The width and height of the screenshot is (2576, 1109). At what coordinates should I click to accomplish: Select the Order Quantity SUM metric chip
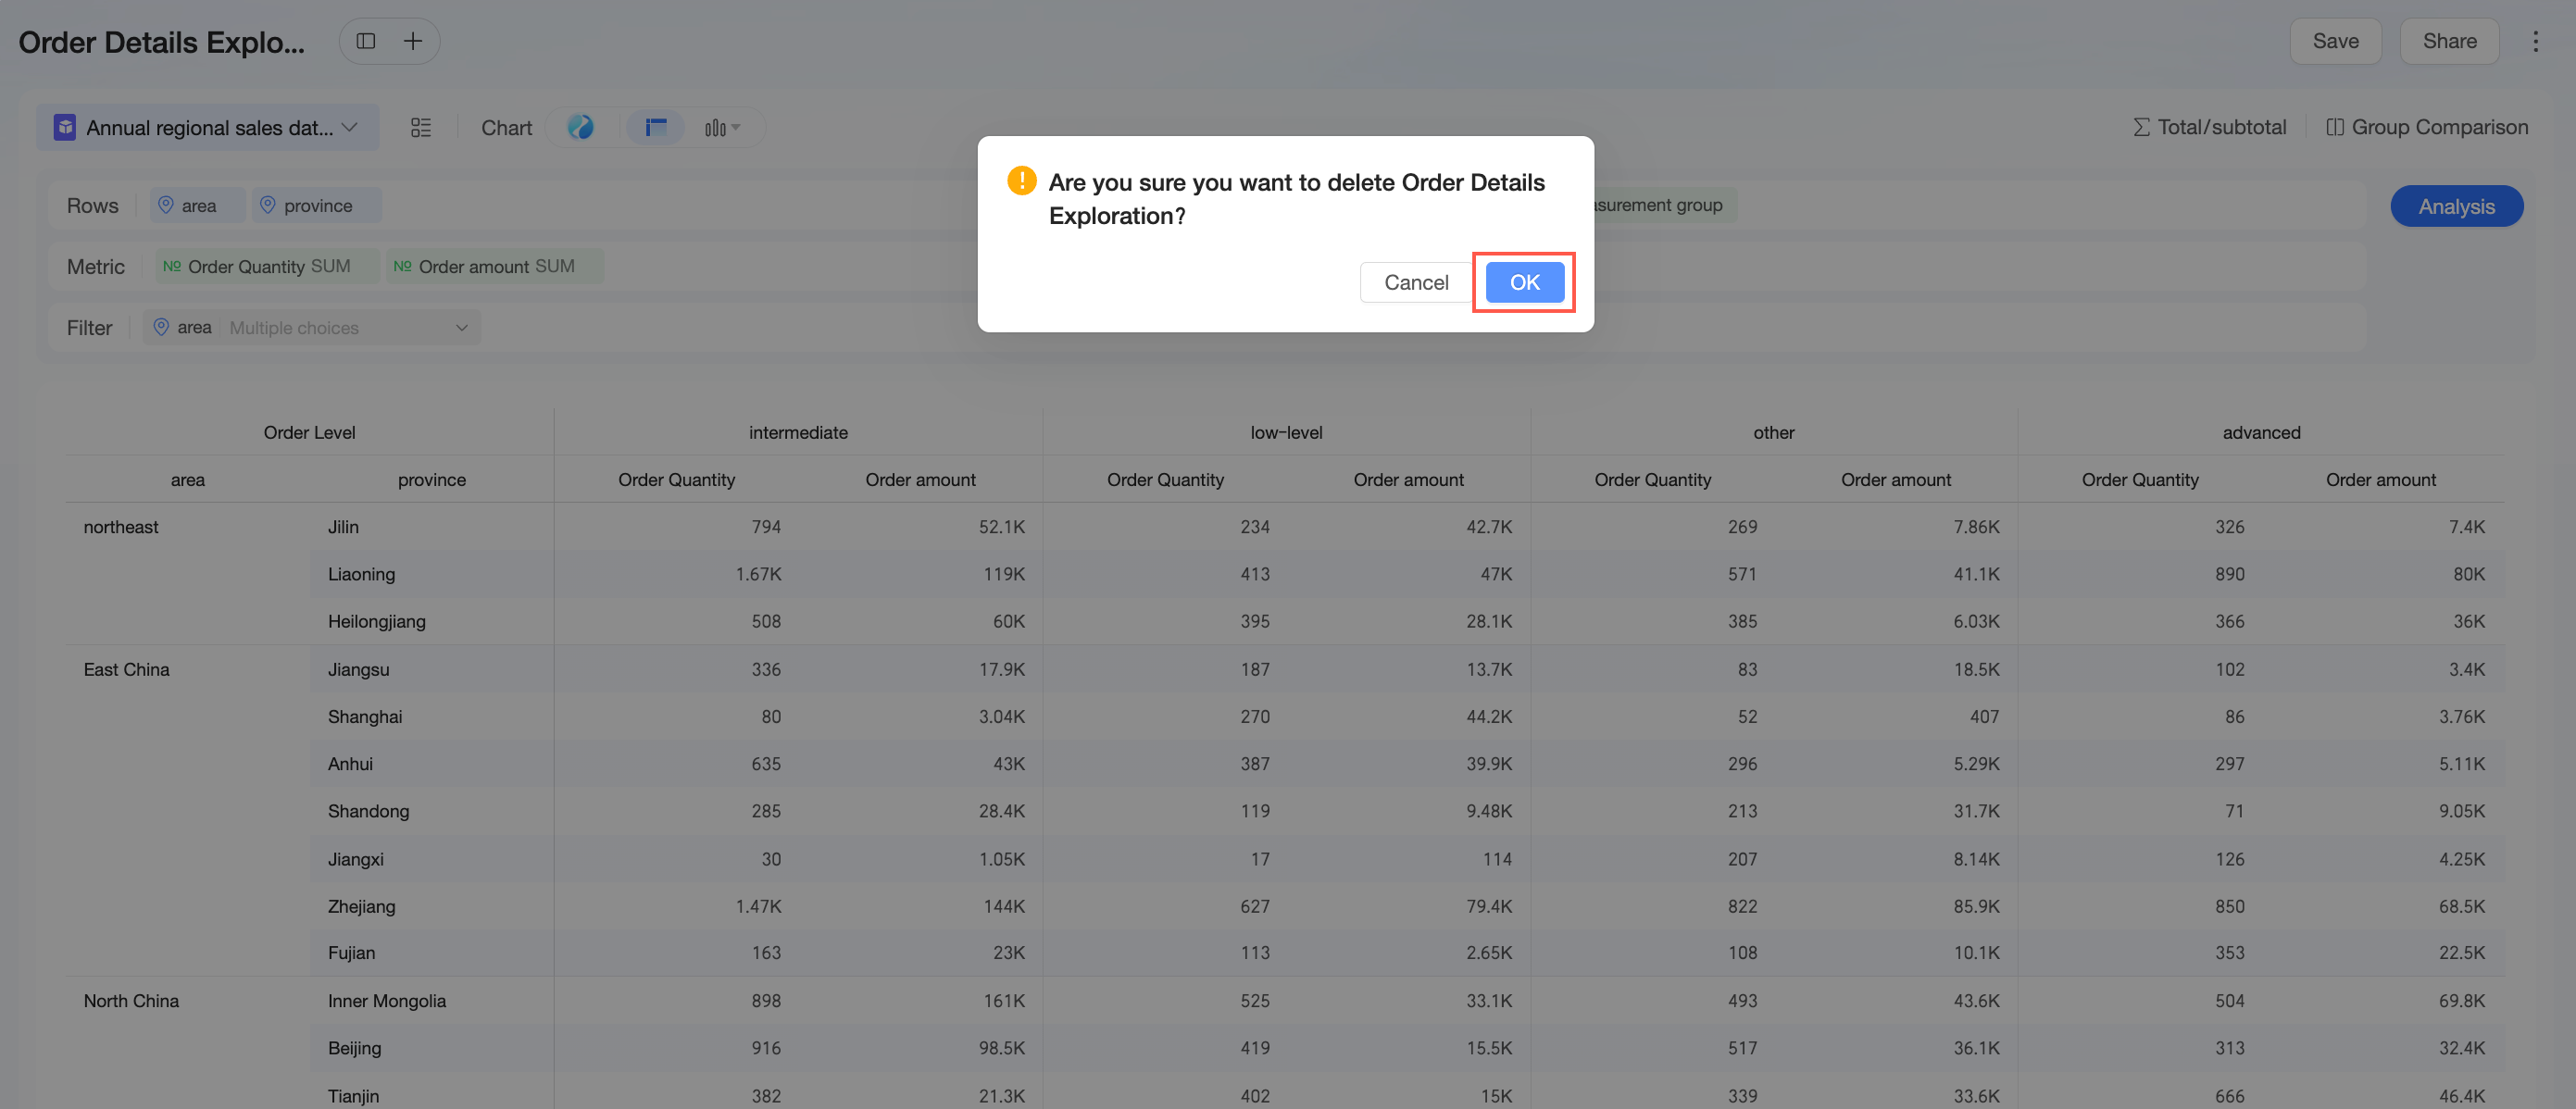[266, 266]
